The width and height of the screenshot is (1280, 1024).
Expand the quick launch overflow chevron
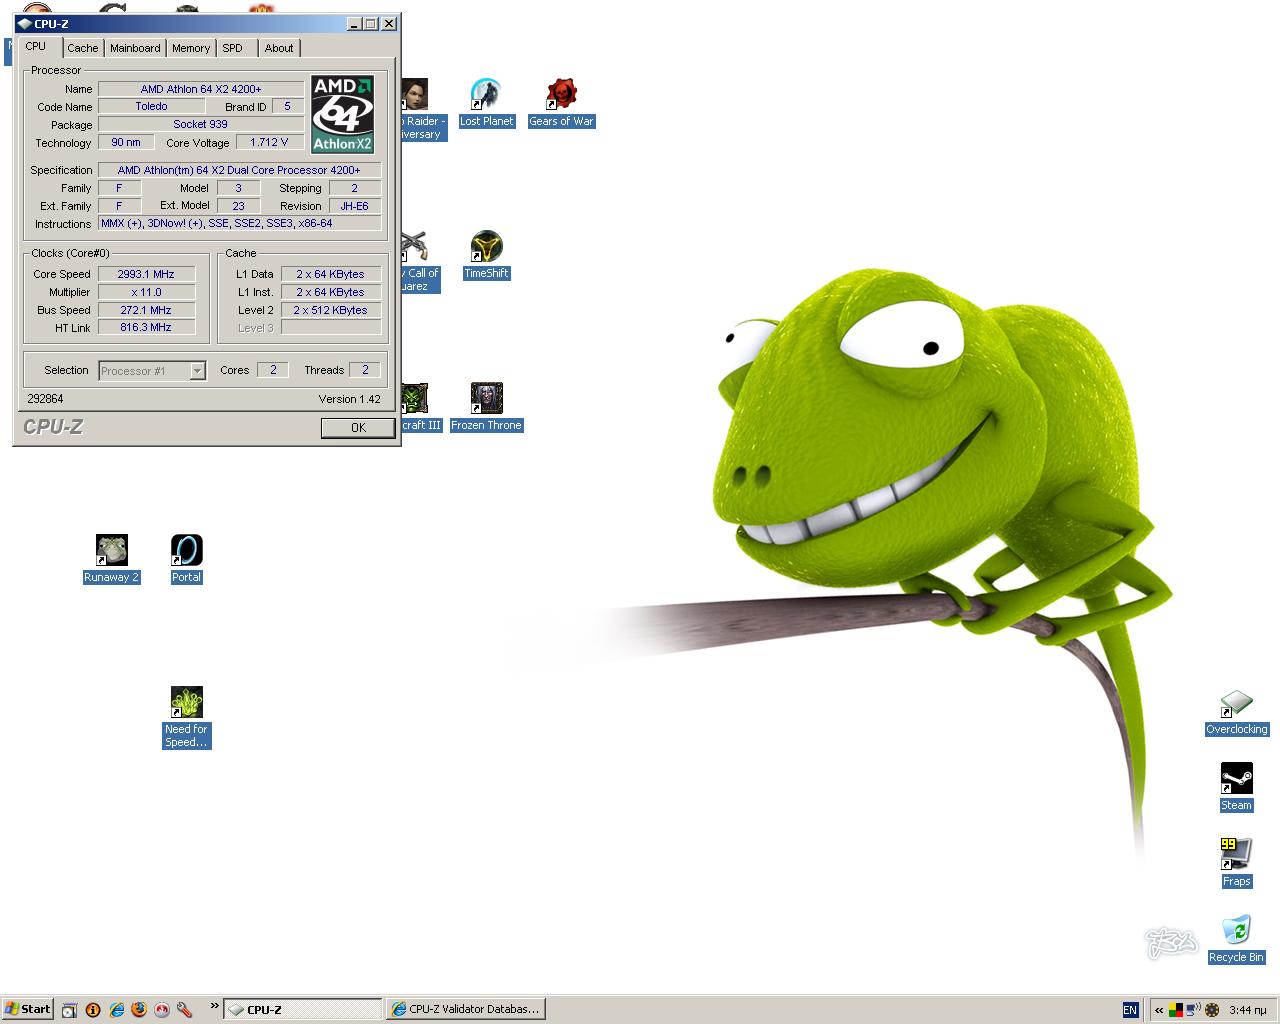coord(214,1006)
